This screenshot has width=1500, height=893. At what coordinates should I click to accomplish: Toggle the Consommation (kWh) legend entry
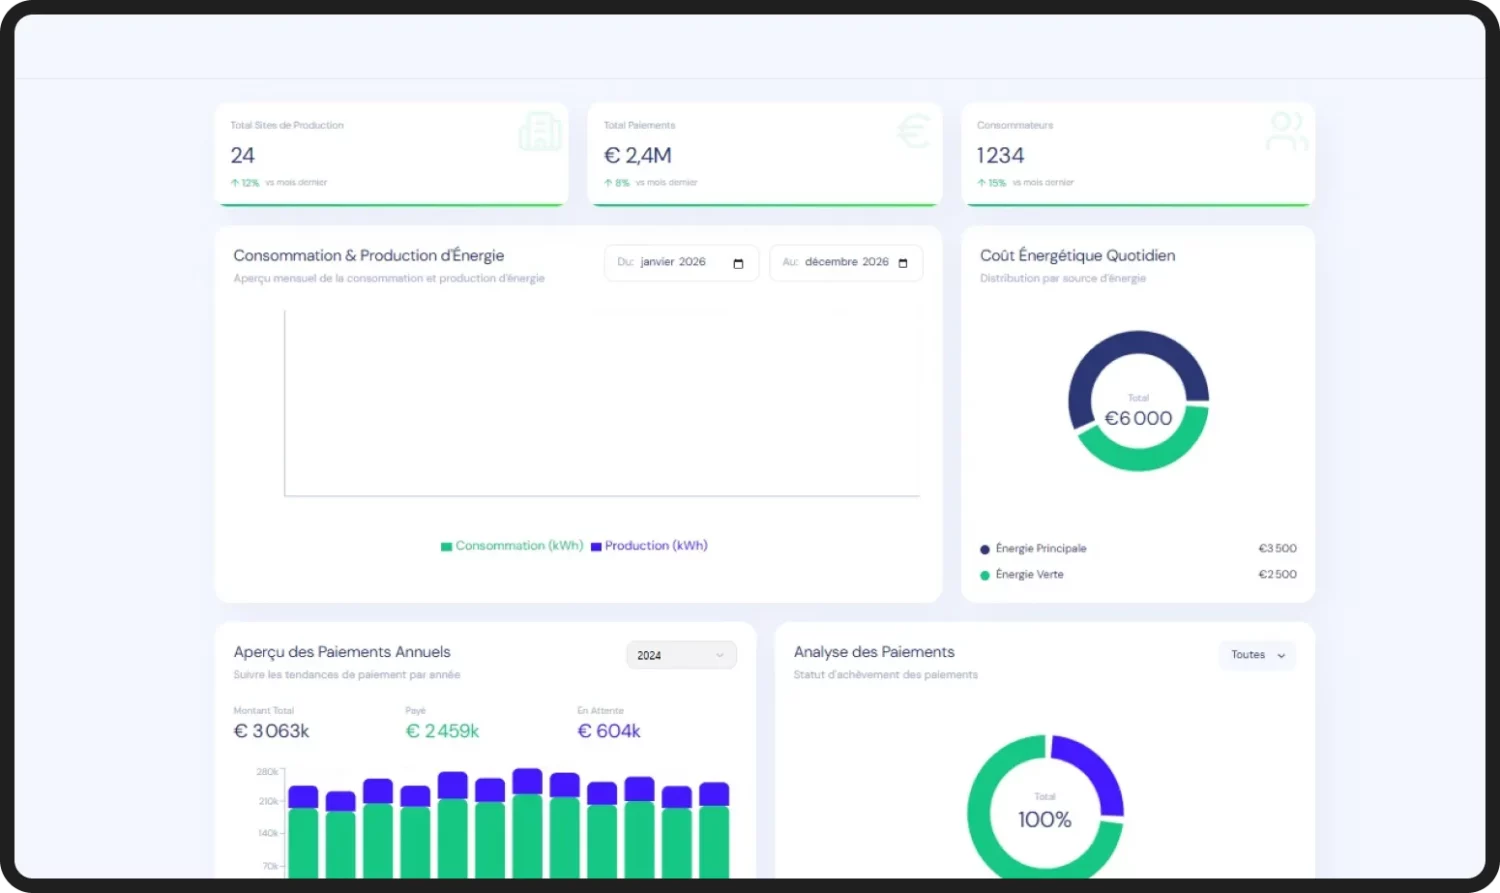(x=512, y=545)
